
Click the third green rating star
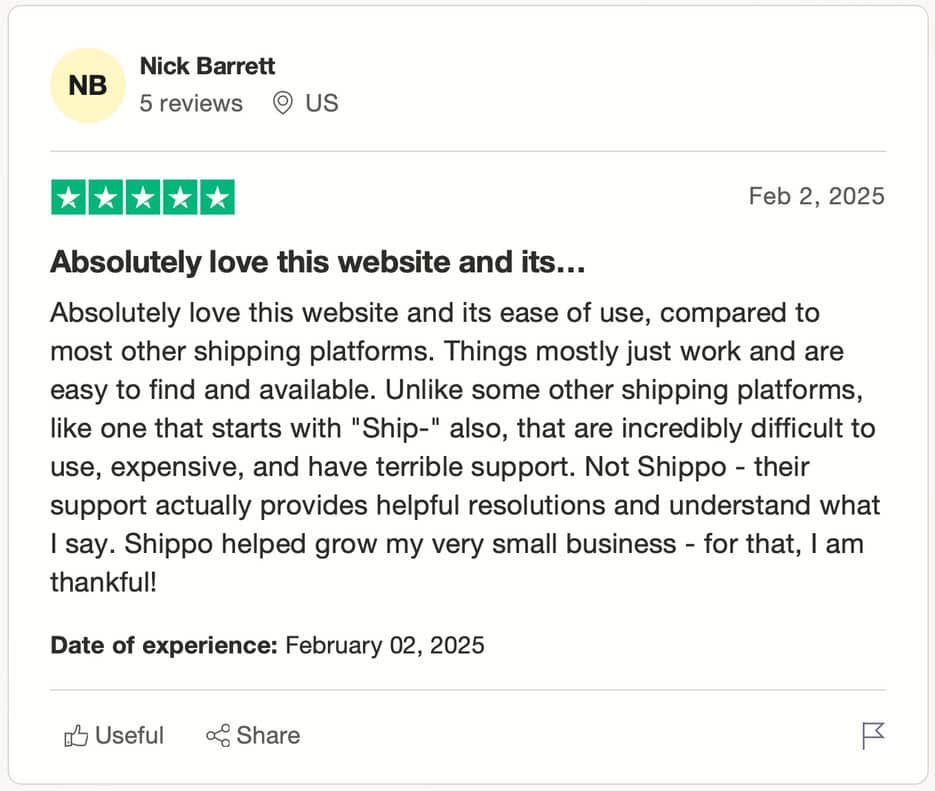pos(143,197)
